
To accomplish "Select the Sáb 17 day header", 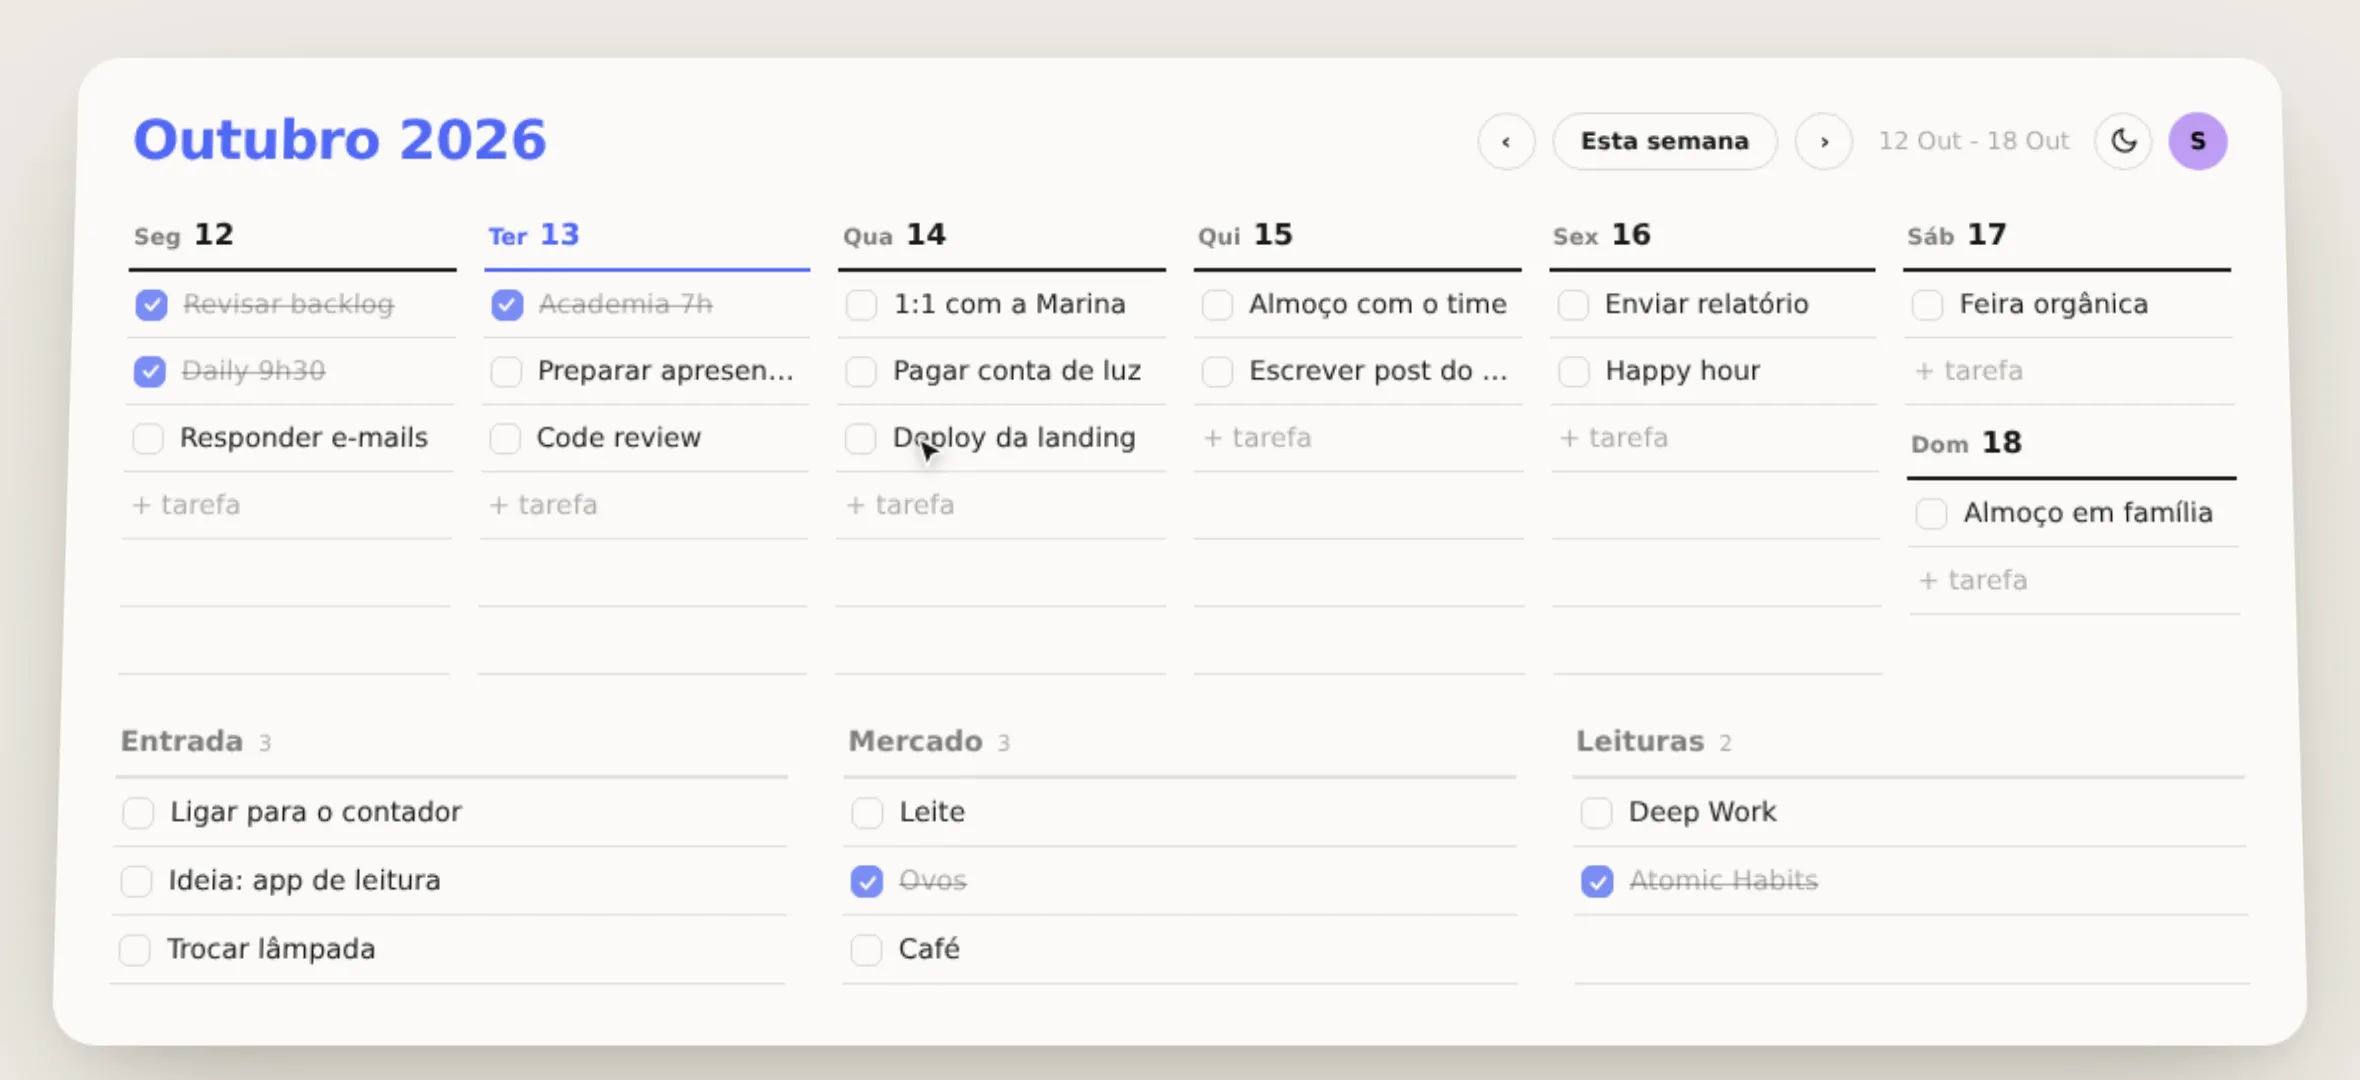I will click(1957, 235).
